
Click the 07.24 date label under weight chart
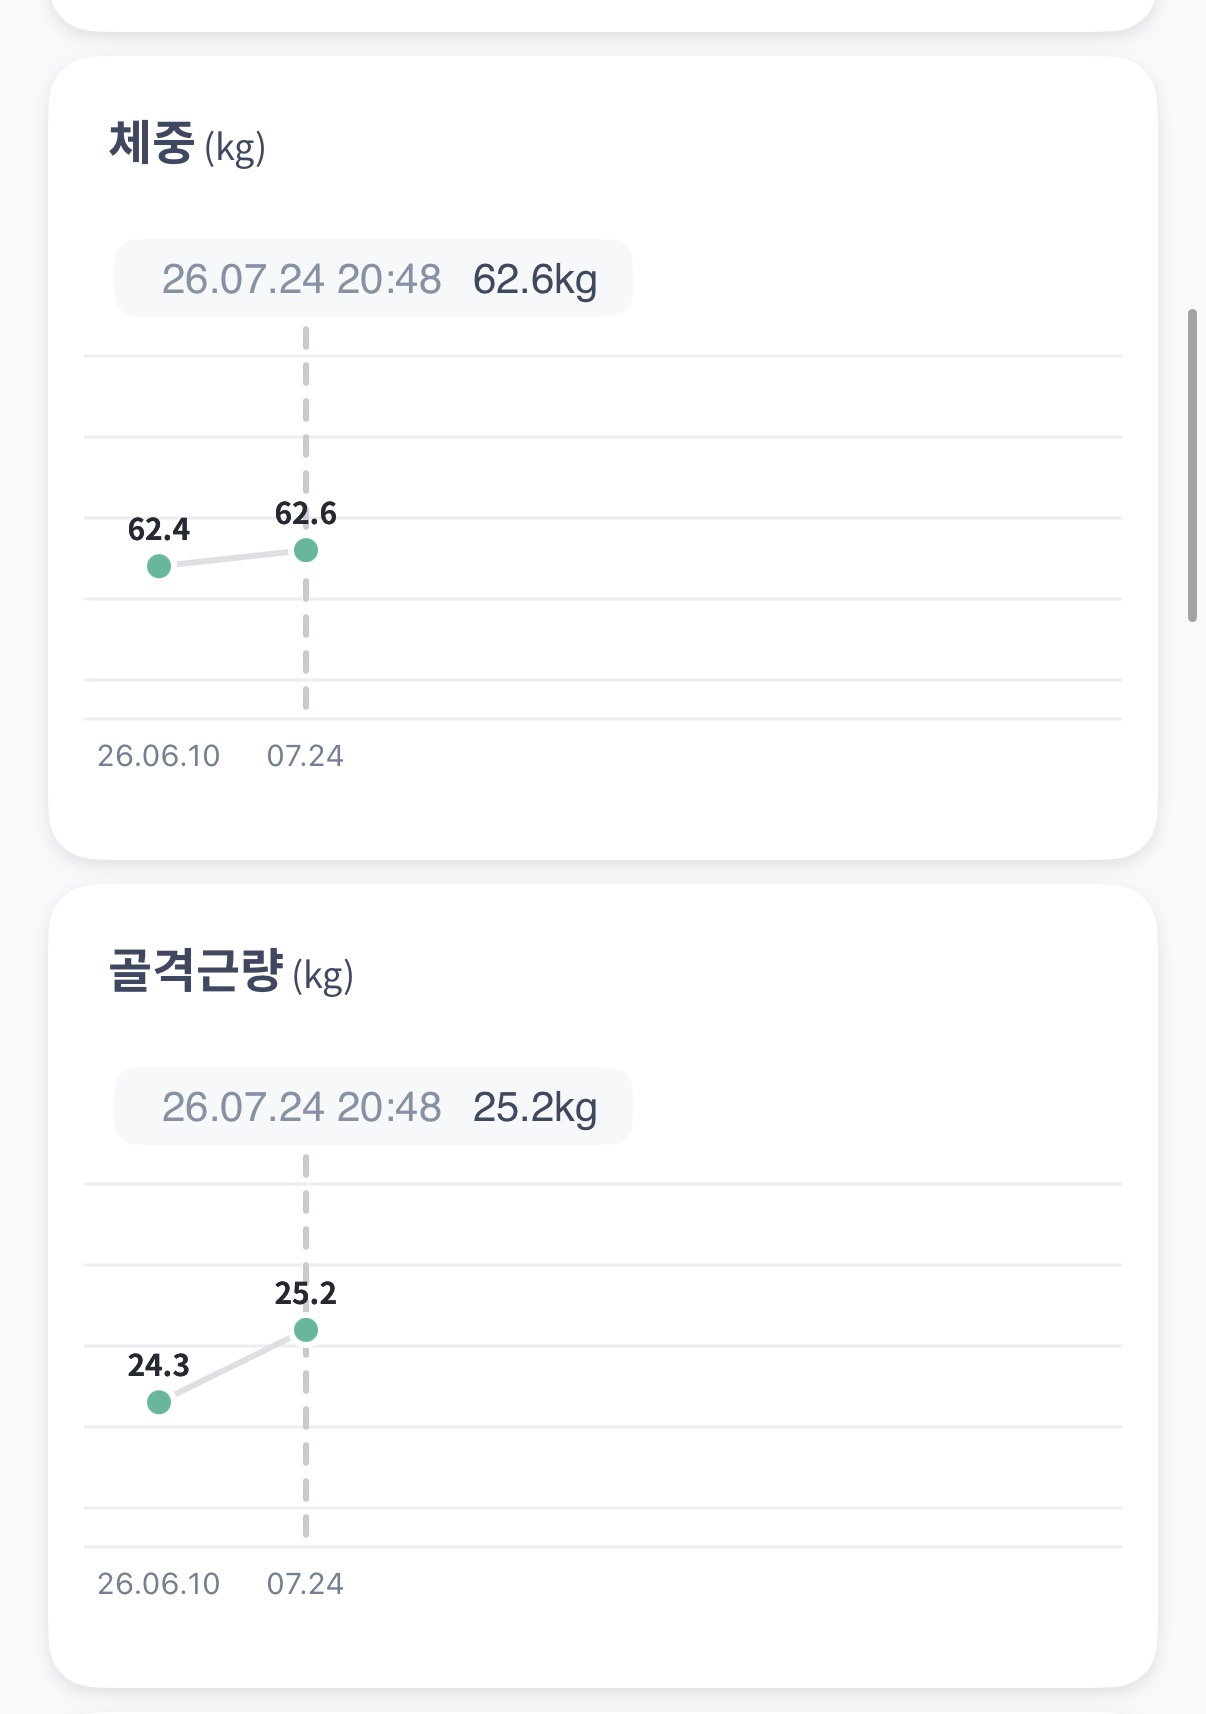click(x=305, y=756)
